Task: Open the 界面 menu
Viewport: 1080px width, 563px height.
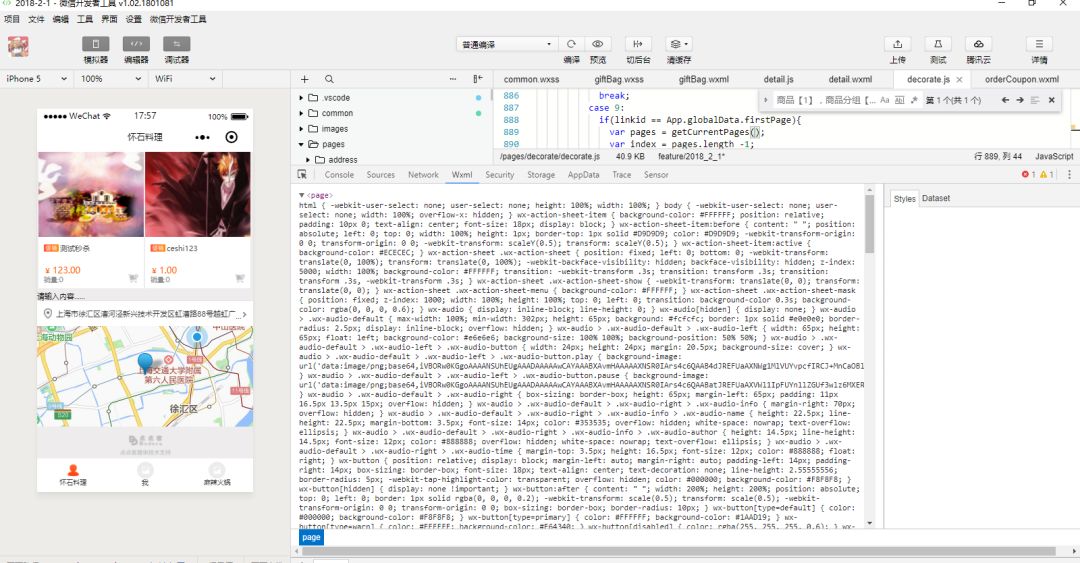Action: [x=109, y=19]
